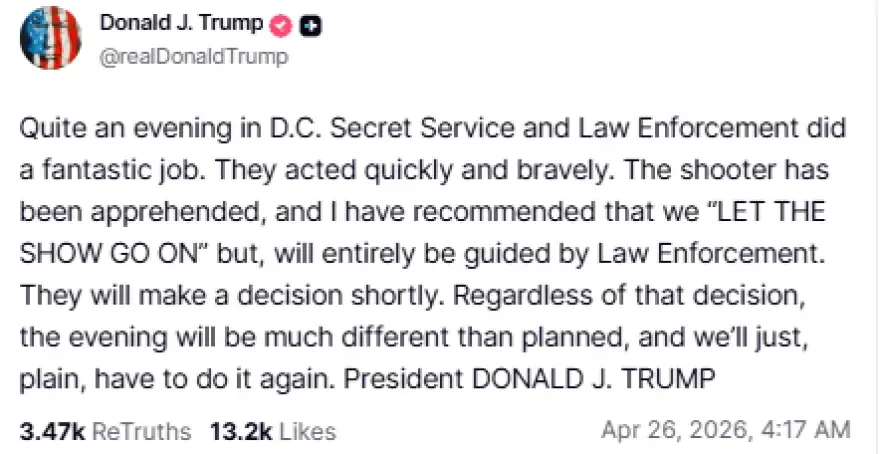Click the Likes label
Viewport: 880px width, 454px height.
(307, 431)
